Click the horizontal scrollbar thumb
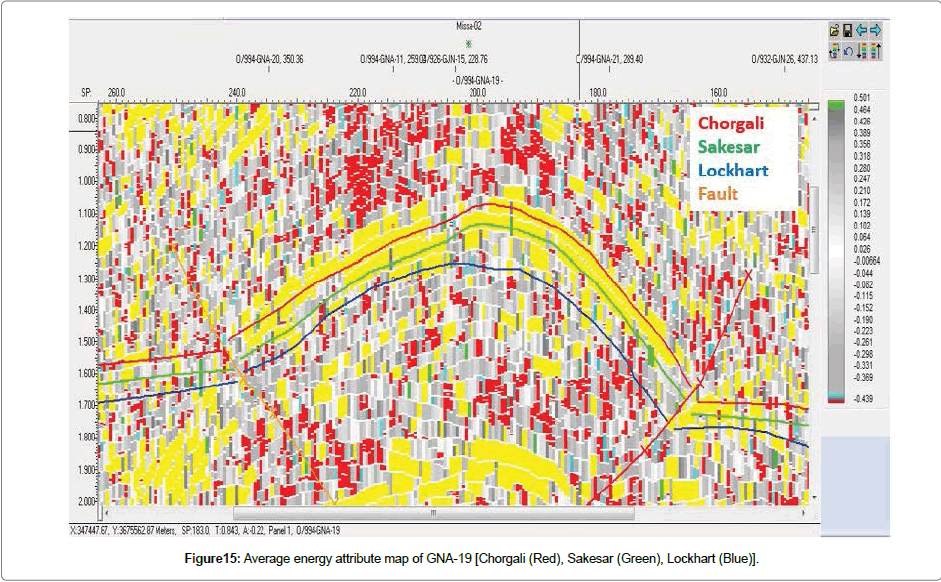 (x=432, y=514)
